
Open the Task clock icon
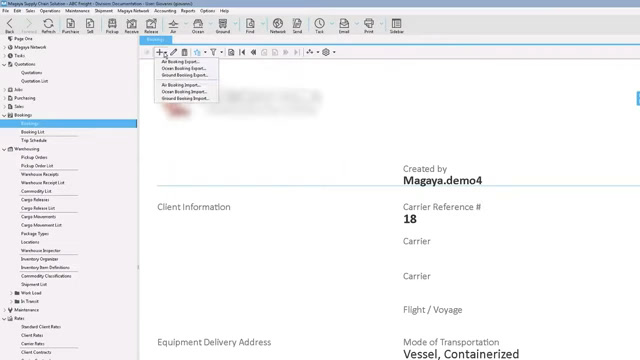319,24
